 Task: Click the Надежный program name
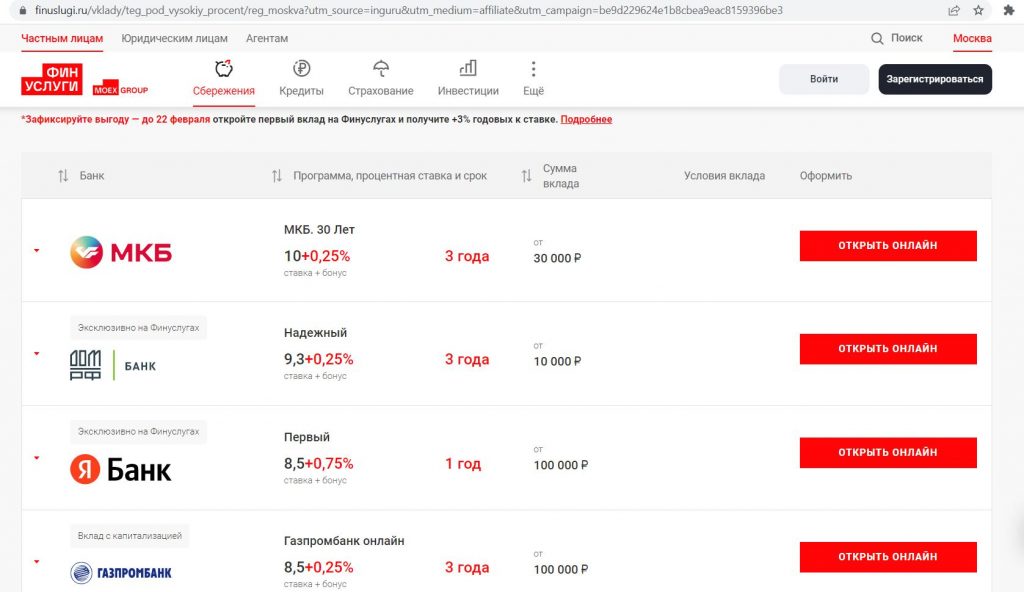pyautogui.click(x=315, y=333)
